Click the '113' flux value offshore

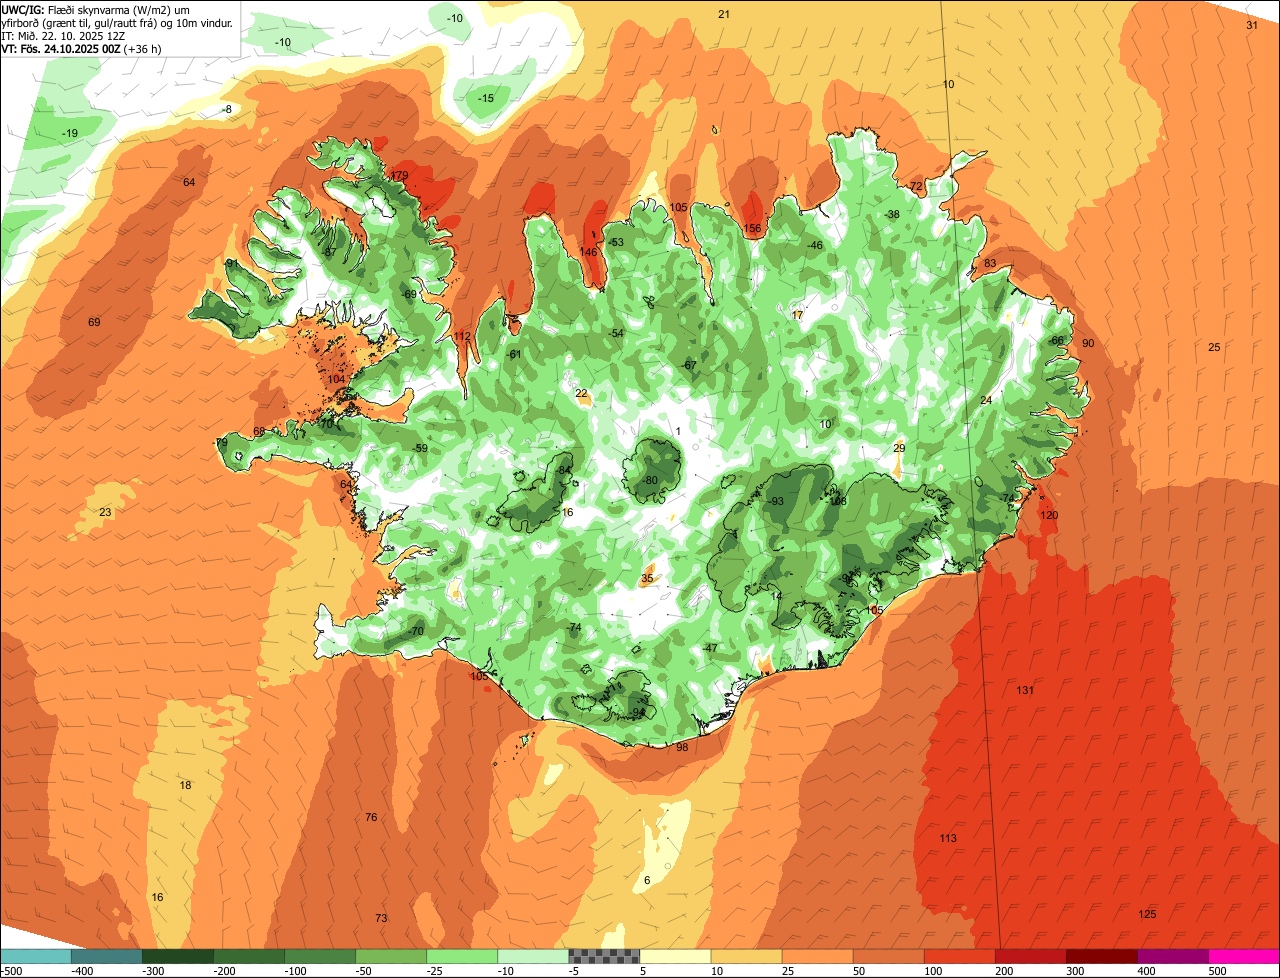pos(948,838)
